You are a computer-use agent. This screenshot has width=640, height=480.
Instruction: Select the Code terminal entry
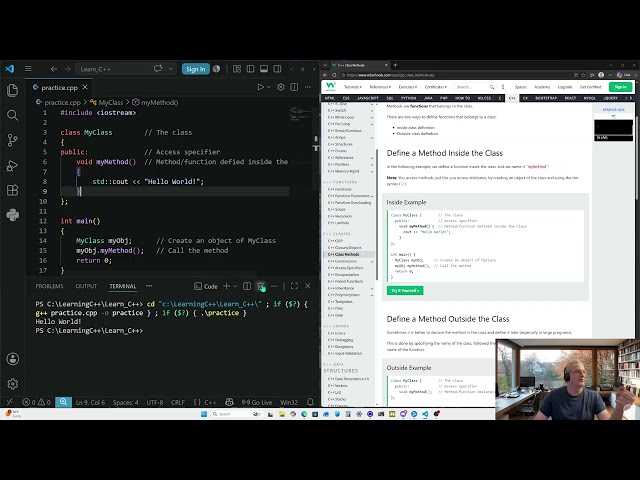click(206, 286)
